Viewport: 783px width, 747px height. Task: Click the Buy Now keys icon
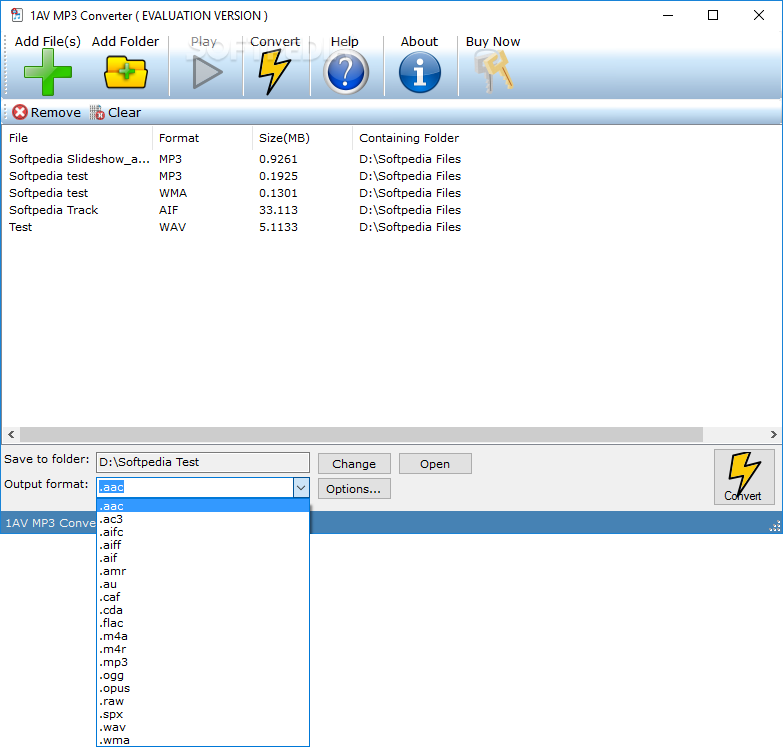[x=493, y=72]
